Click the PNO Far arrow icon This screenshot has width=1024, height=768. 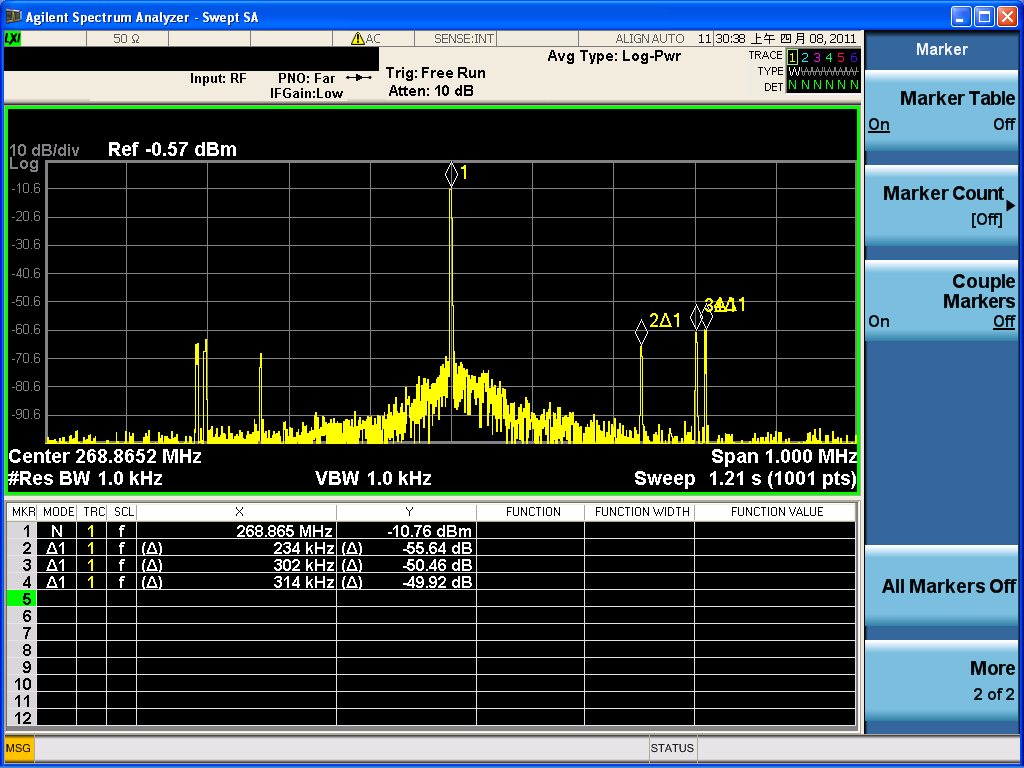pos(359,78)
